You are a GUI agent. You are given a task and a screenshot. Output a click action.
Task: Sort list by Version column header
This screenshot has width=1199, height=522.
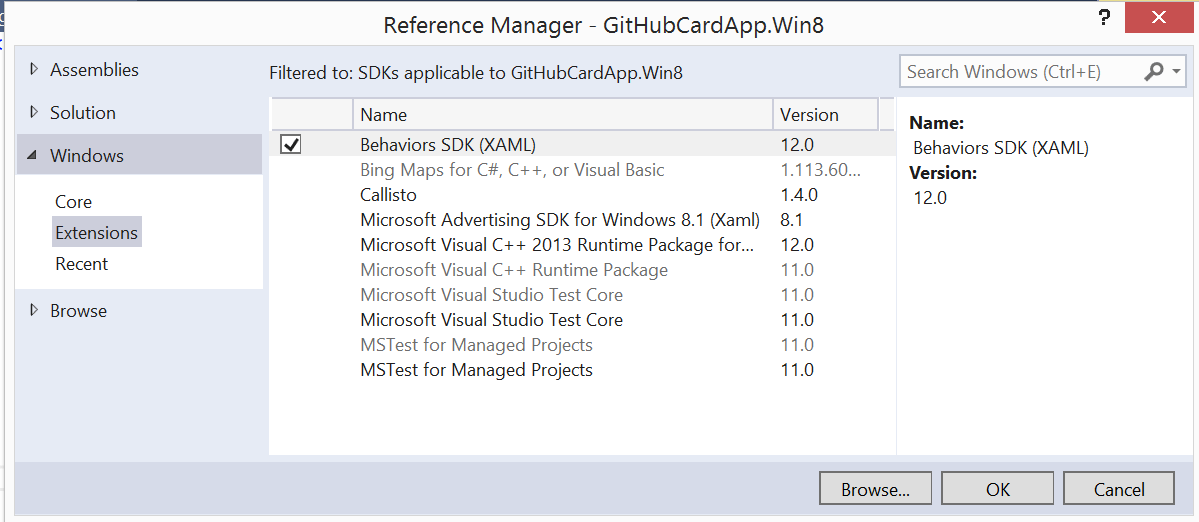[825, 114]
